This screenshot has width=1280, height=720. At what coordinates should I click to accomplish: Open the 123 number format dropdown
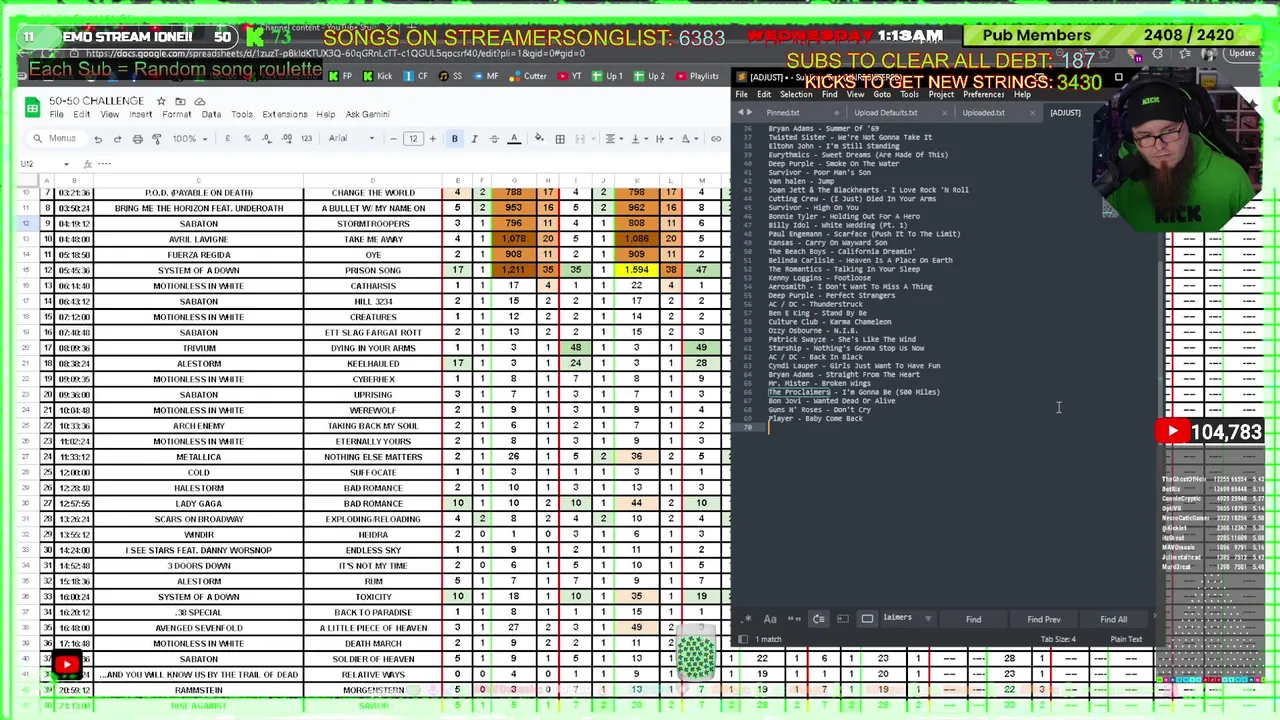(x=306, y=139)
